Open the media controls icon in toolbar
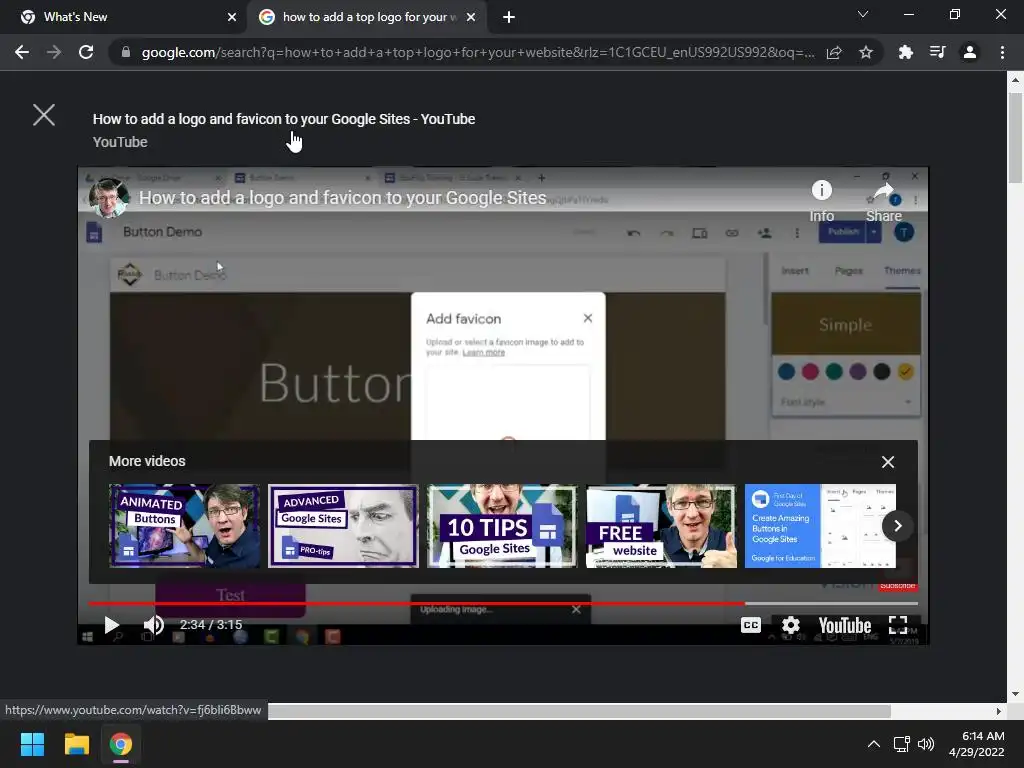The width and height of the screenshot is (1024, 768). coord(938,52)
